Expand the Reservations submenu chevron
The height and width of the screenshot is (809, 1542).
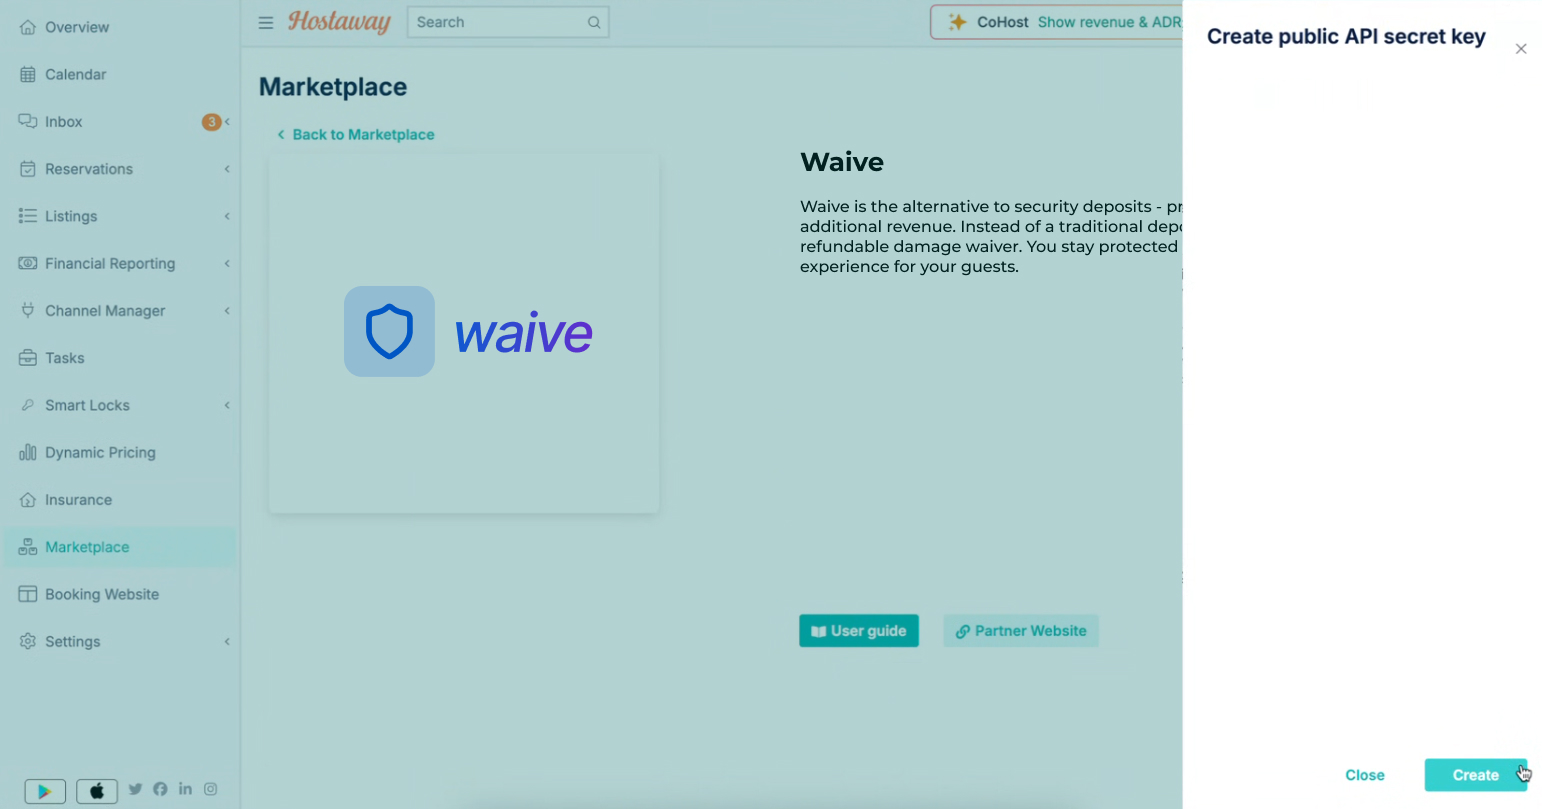pyautogui.click(x=228, y=169)
